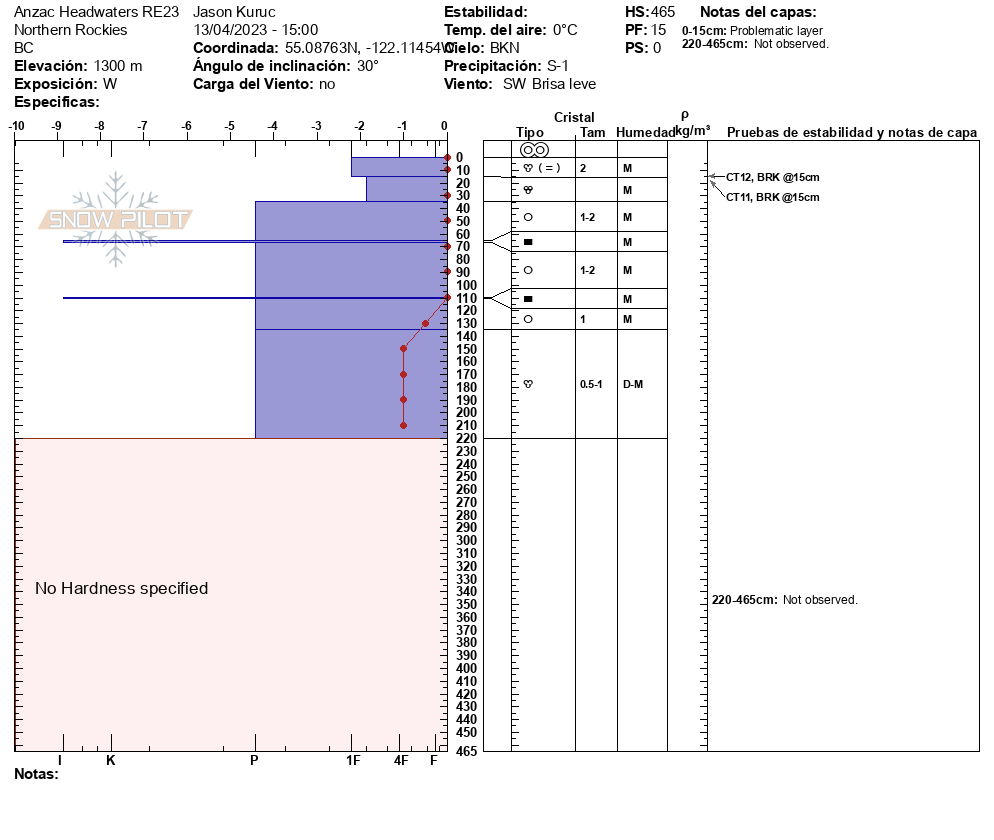Click the CT11, BRK @15cm stability test label
The image size is (994, 840).
click(772, 197)
